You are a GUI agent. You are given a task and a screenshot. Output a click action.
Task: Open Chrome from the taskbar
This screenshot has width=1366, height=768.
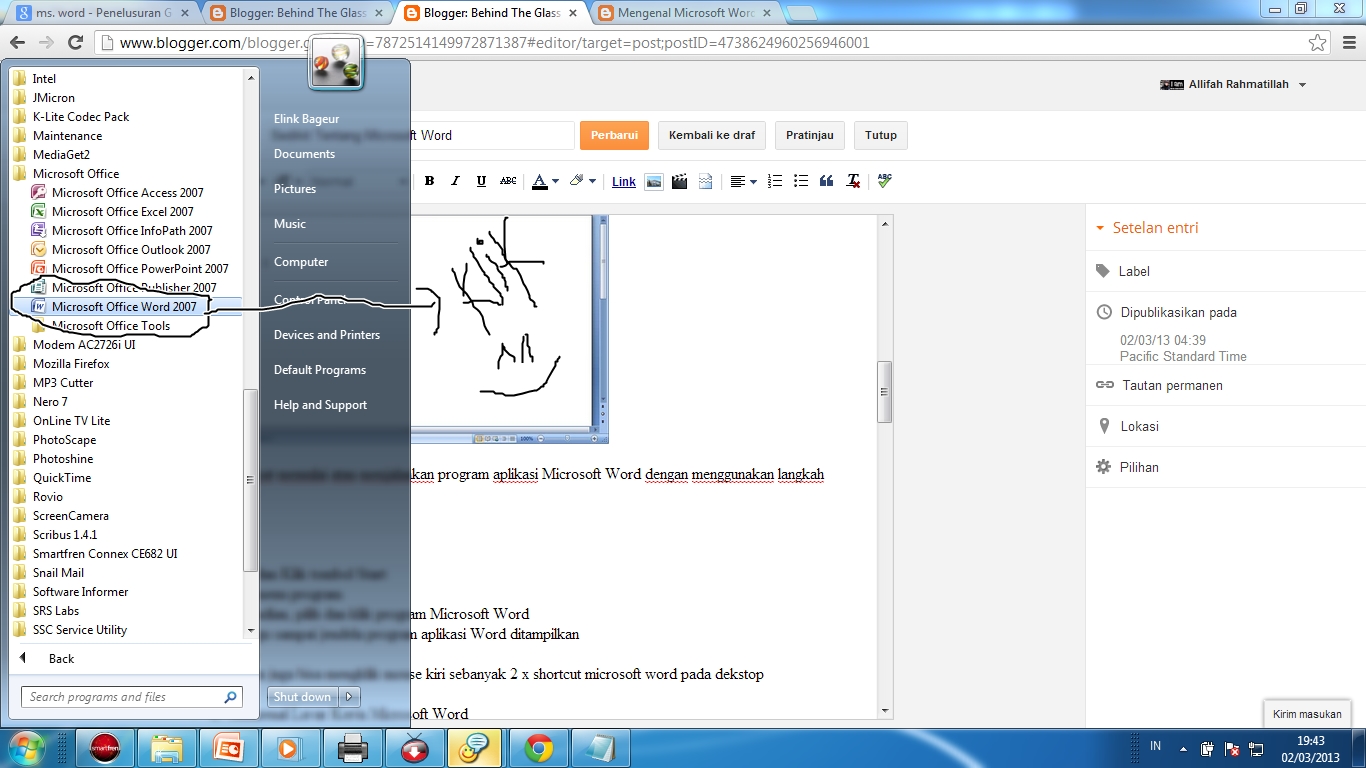pos(539,747)
